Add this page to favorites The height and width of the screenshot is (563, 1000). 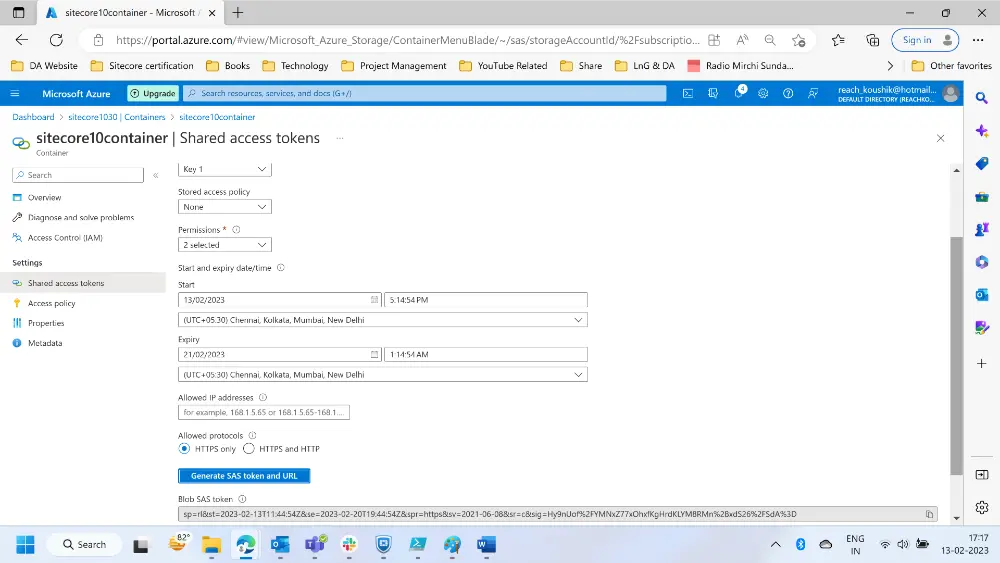point(798,40)
